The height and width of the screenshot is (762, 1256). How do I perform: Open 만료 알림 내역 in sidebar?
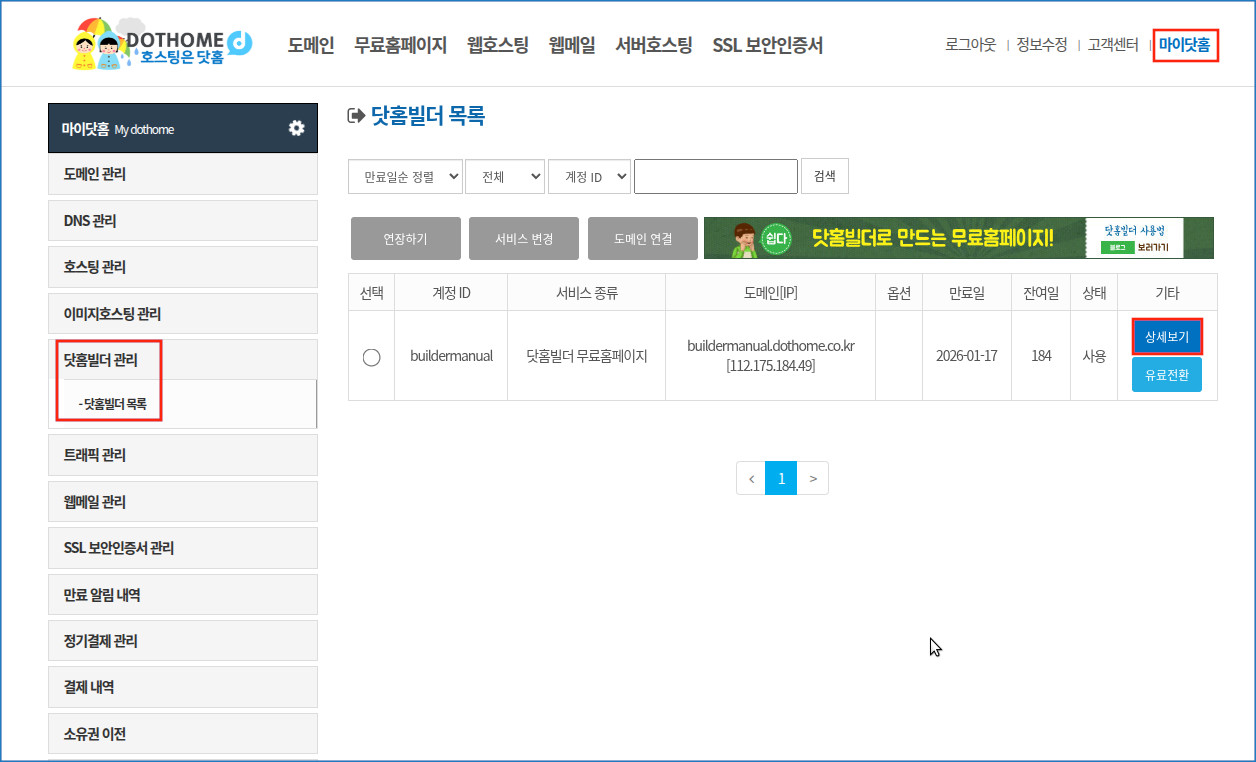click(x=183, y=595)
